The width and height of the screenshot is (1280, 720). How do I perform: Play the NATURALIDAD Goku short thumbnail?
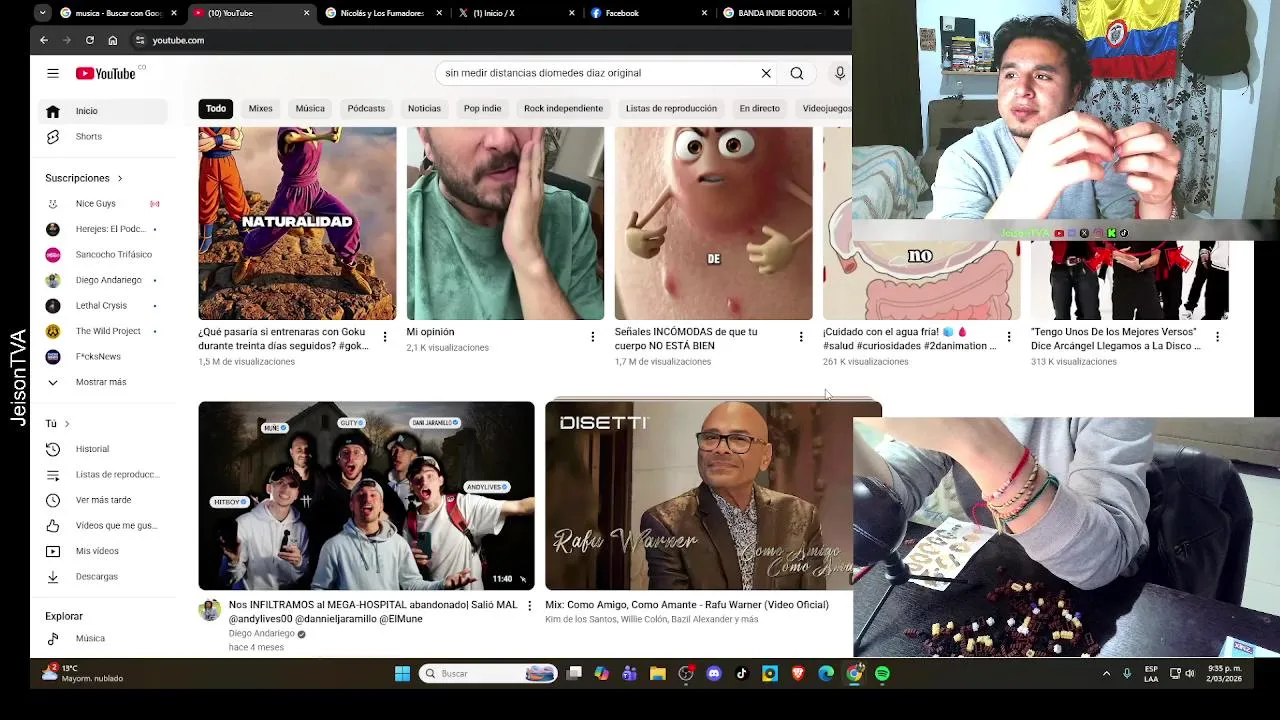tap(297, 223)
